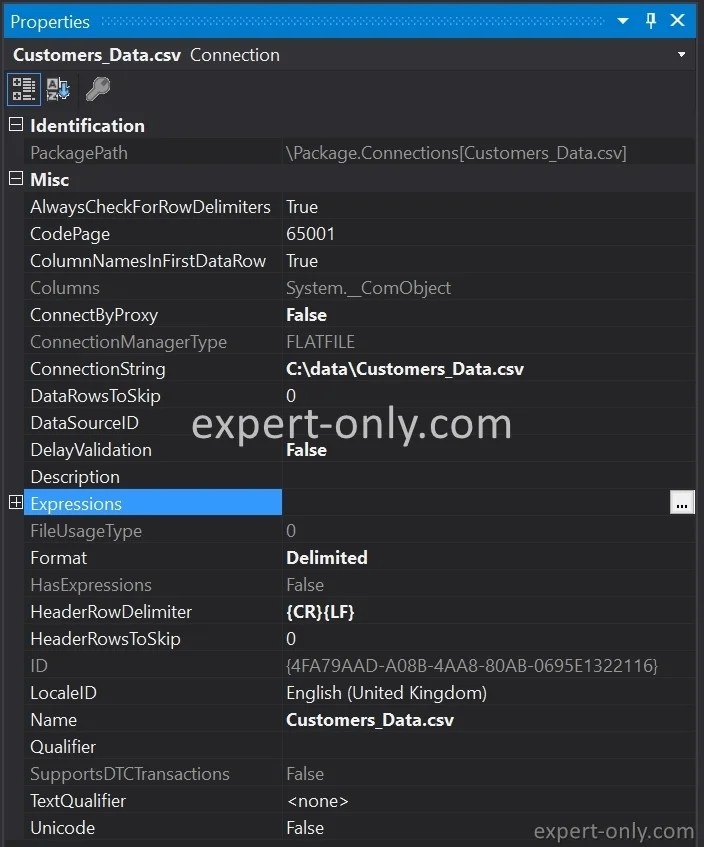Select the ColumnNamesInFirstDataRow property
The image size is (704, 847).
(x=148, y=261)
